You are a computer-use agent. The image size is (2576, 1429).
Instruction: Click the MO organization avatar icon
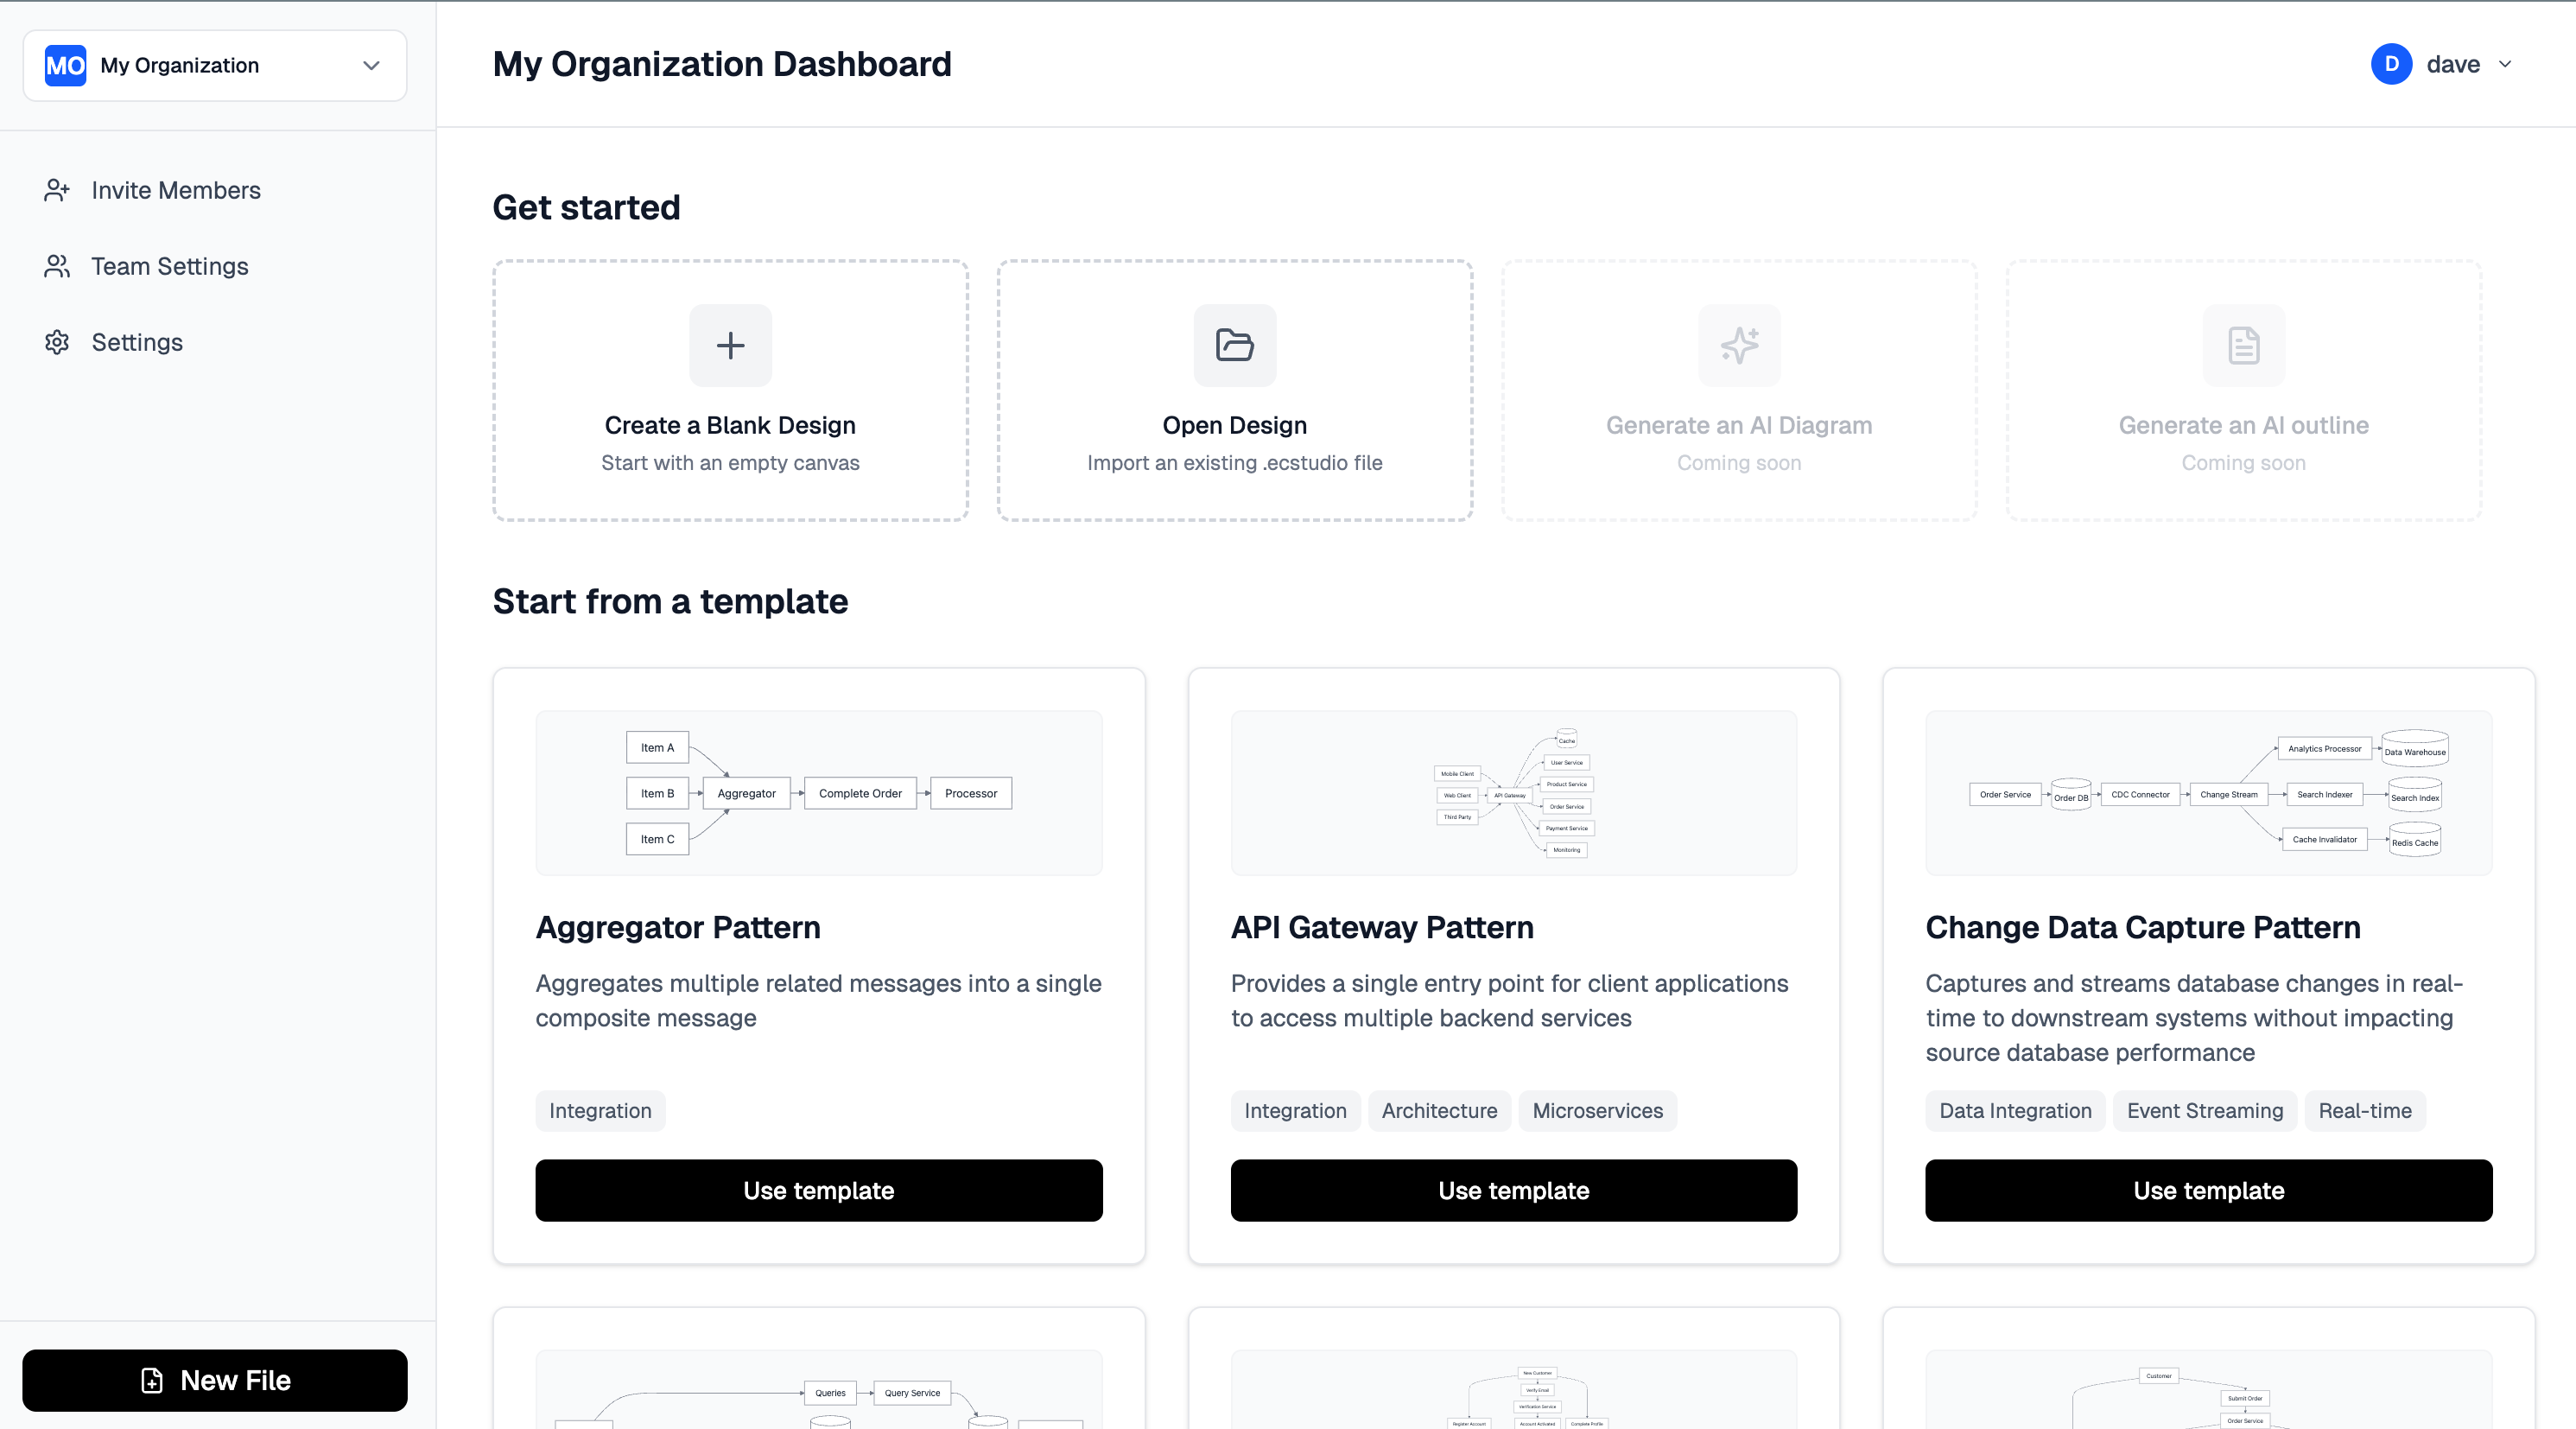pyautogui.click(x=64, y=65)
